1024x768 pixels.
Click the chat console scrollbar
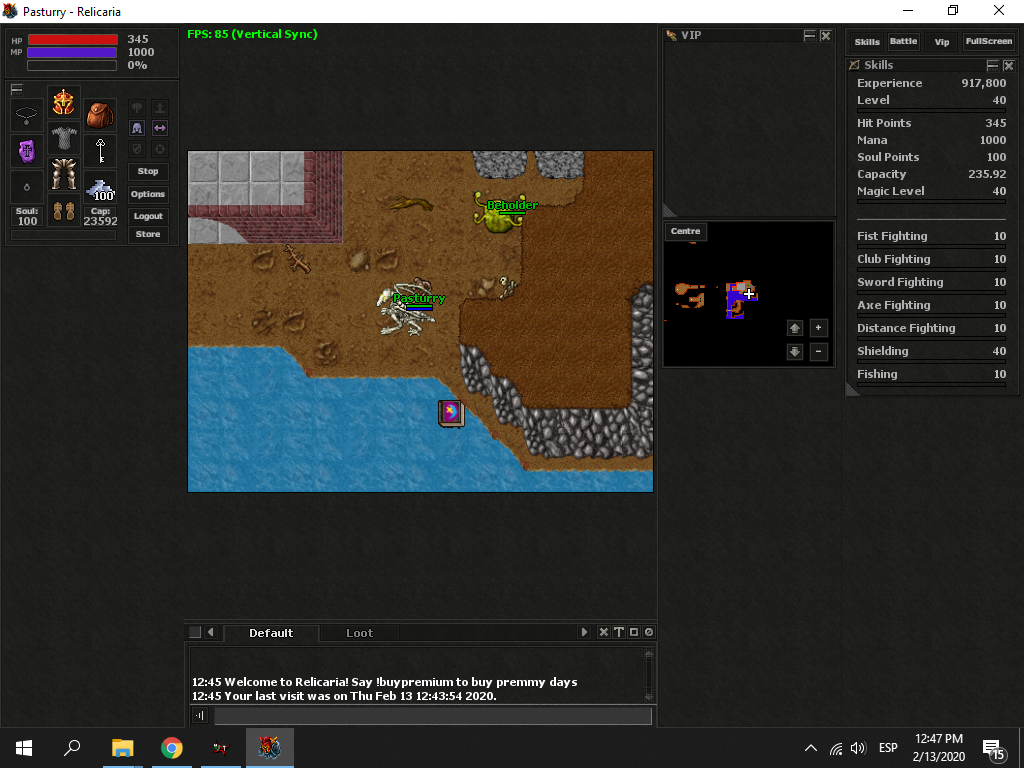(x=648, y=675)
